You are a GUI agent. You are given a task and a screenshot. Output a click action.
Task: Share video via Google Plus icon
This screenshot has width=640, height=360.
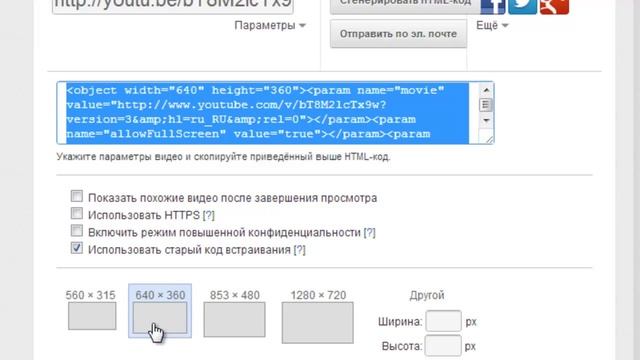tap(554, 7)
